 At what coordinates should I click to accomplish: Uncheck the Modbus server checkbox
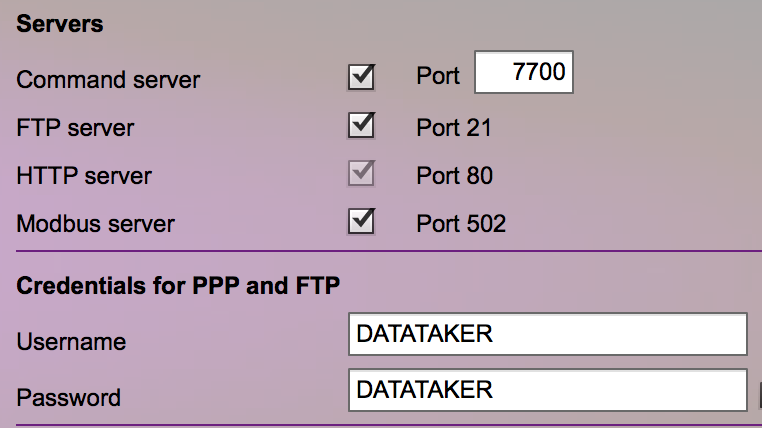coord(361,222)
